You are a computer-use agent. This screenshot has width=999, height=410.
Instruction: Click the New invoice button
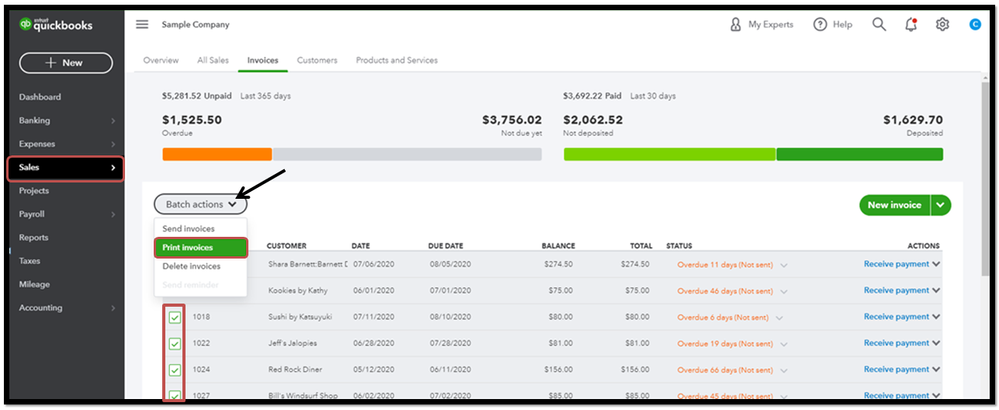(x=895, y=205)
